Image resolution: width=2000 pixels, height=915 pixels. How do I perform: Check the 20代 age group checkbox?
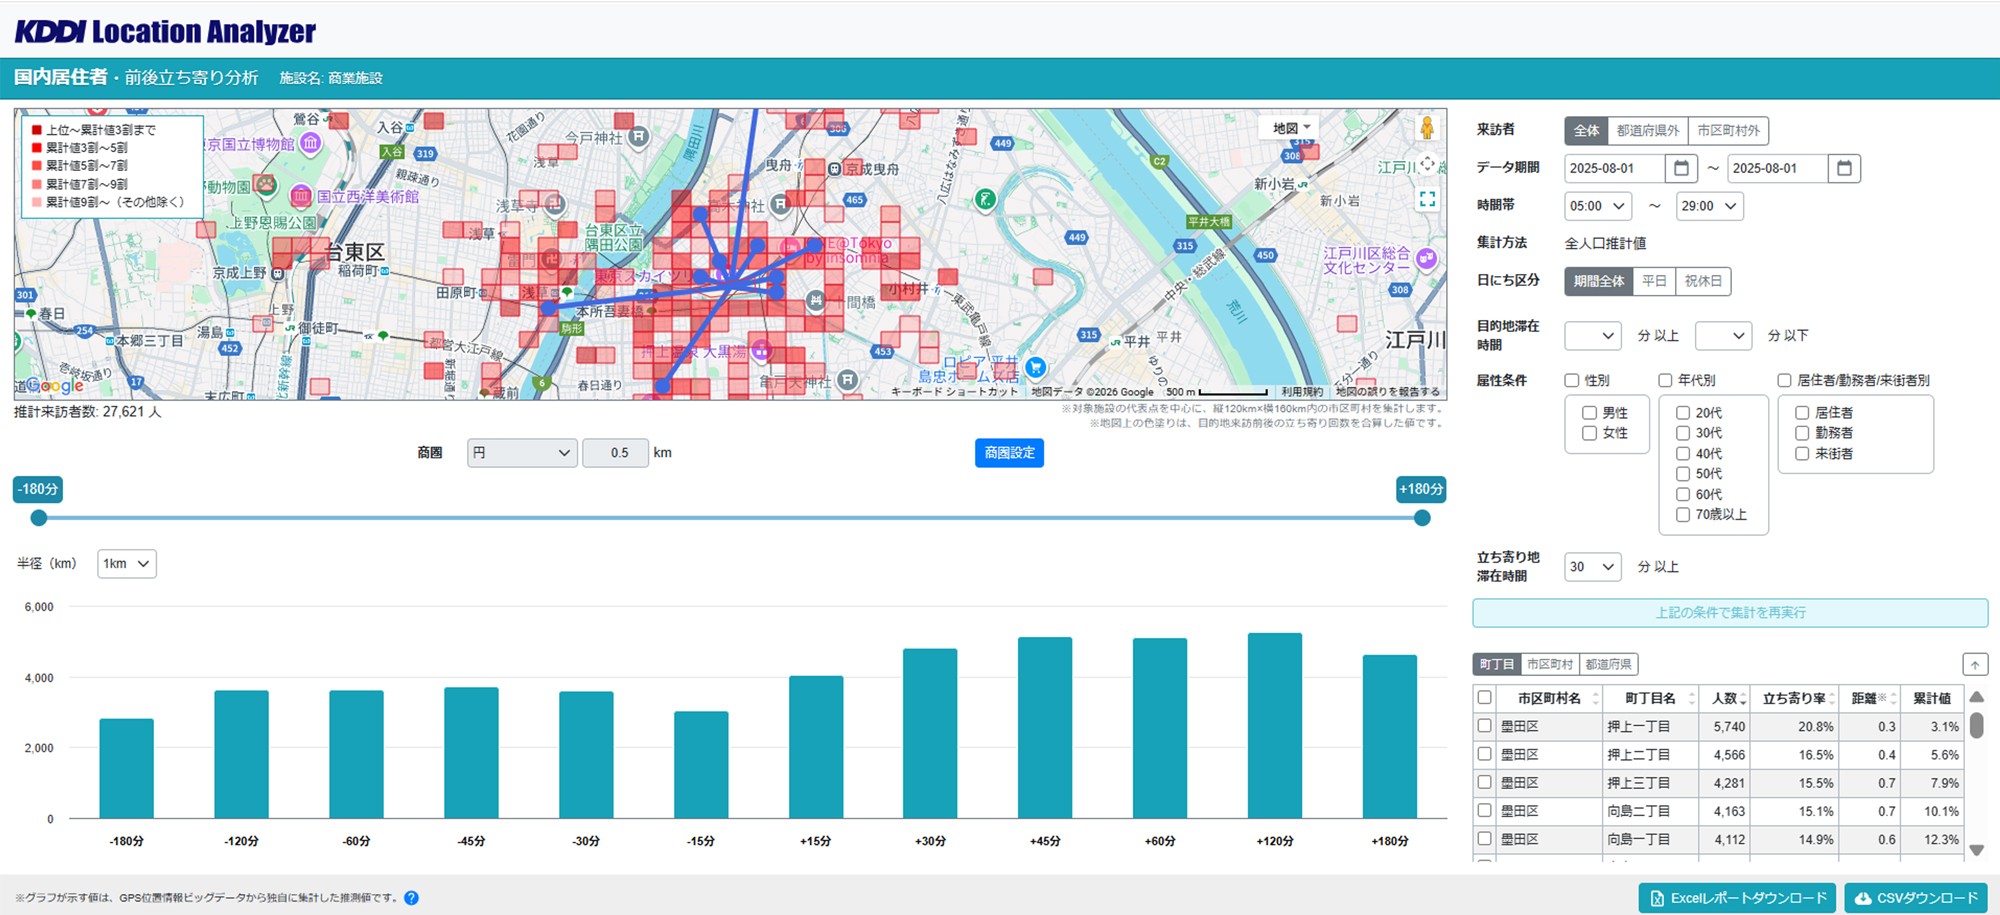[x=1683, y=413]
